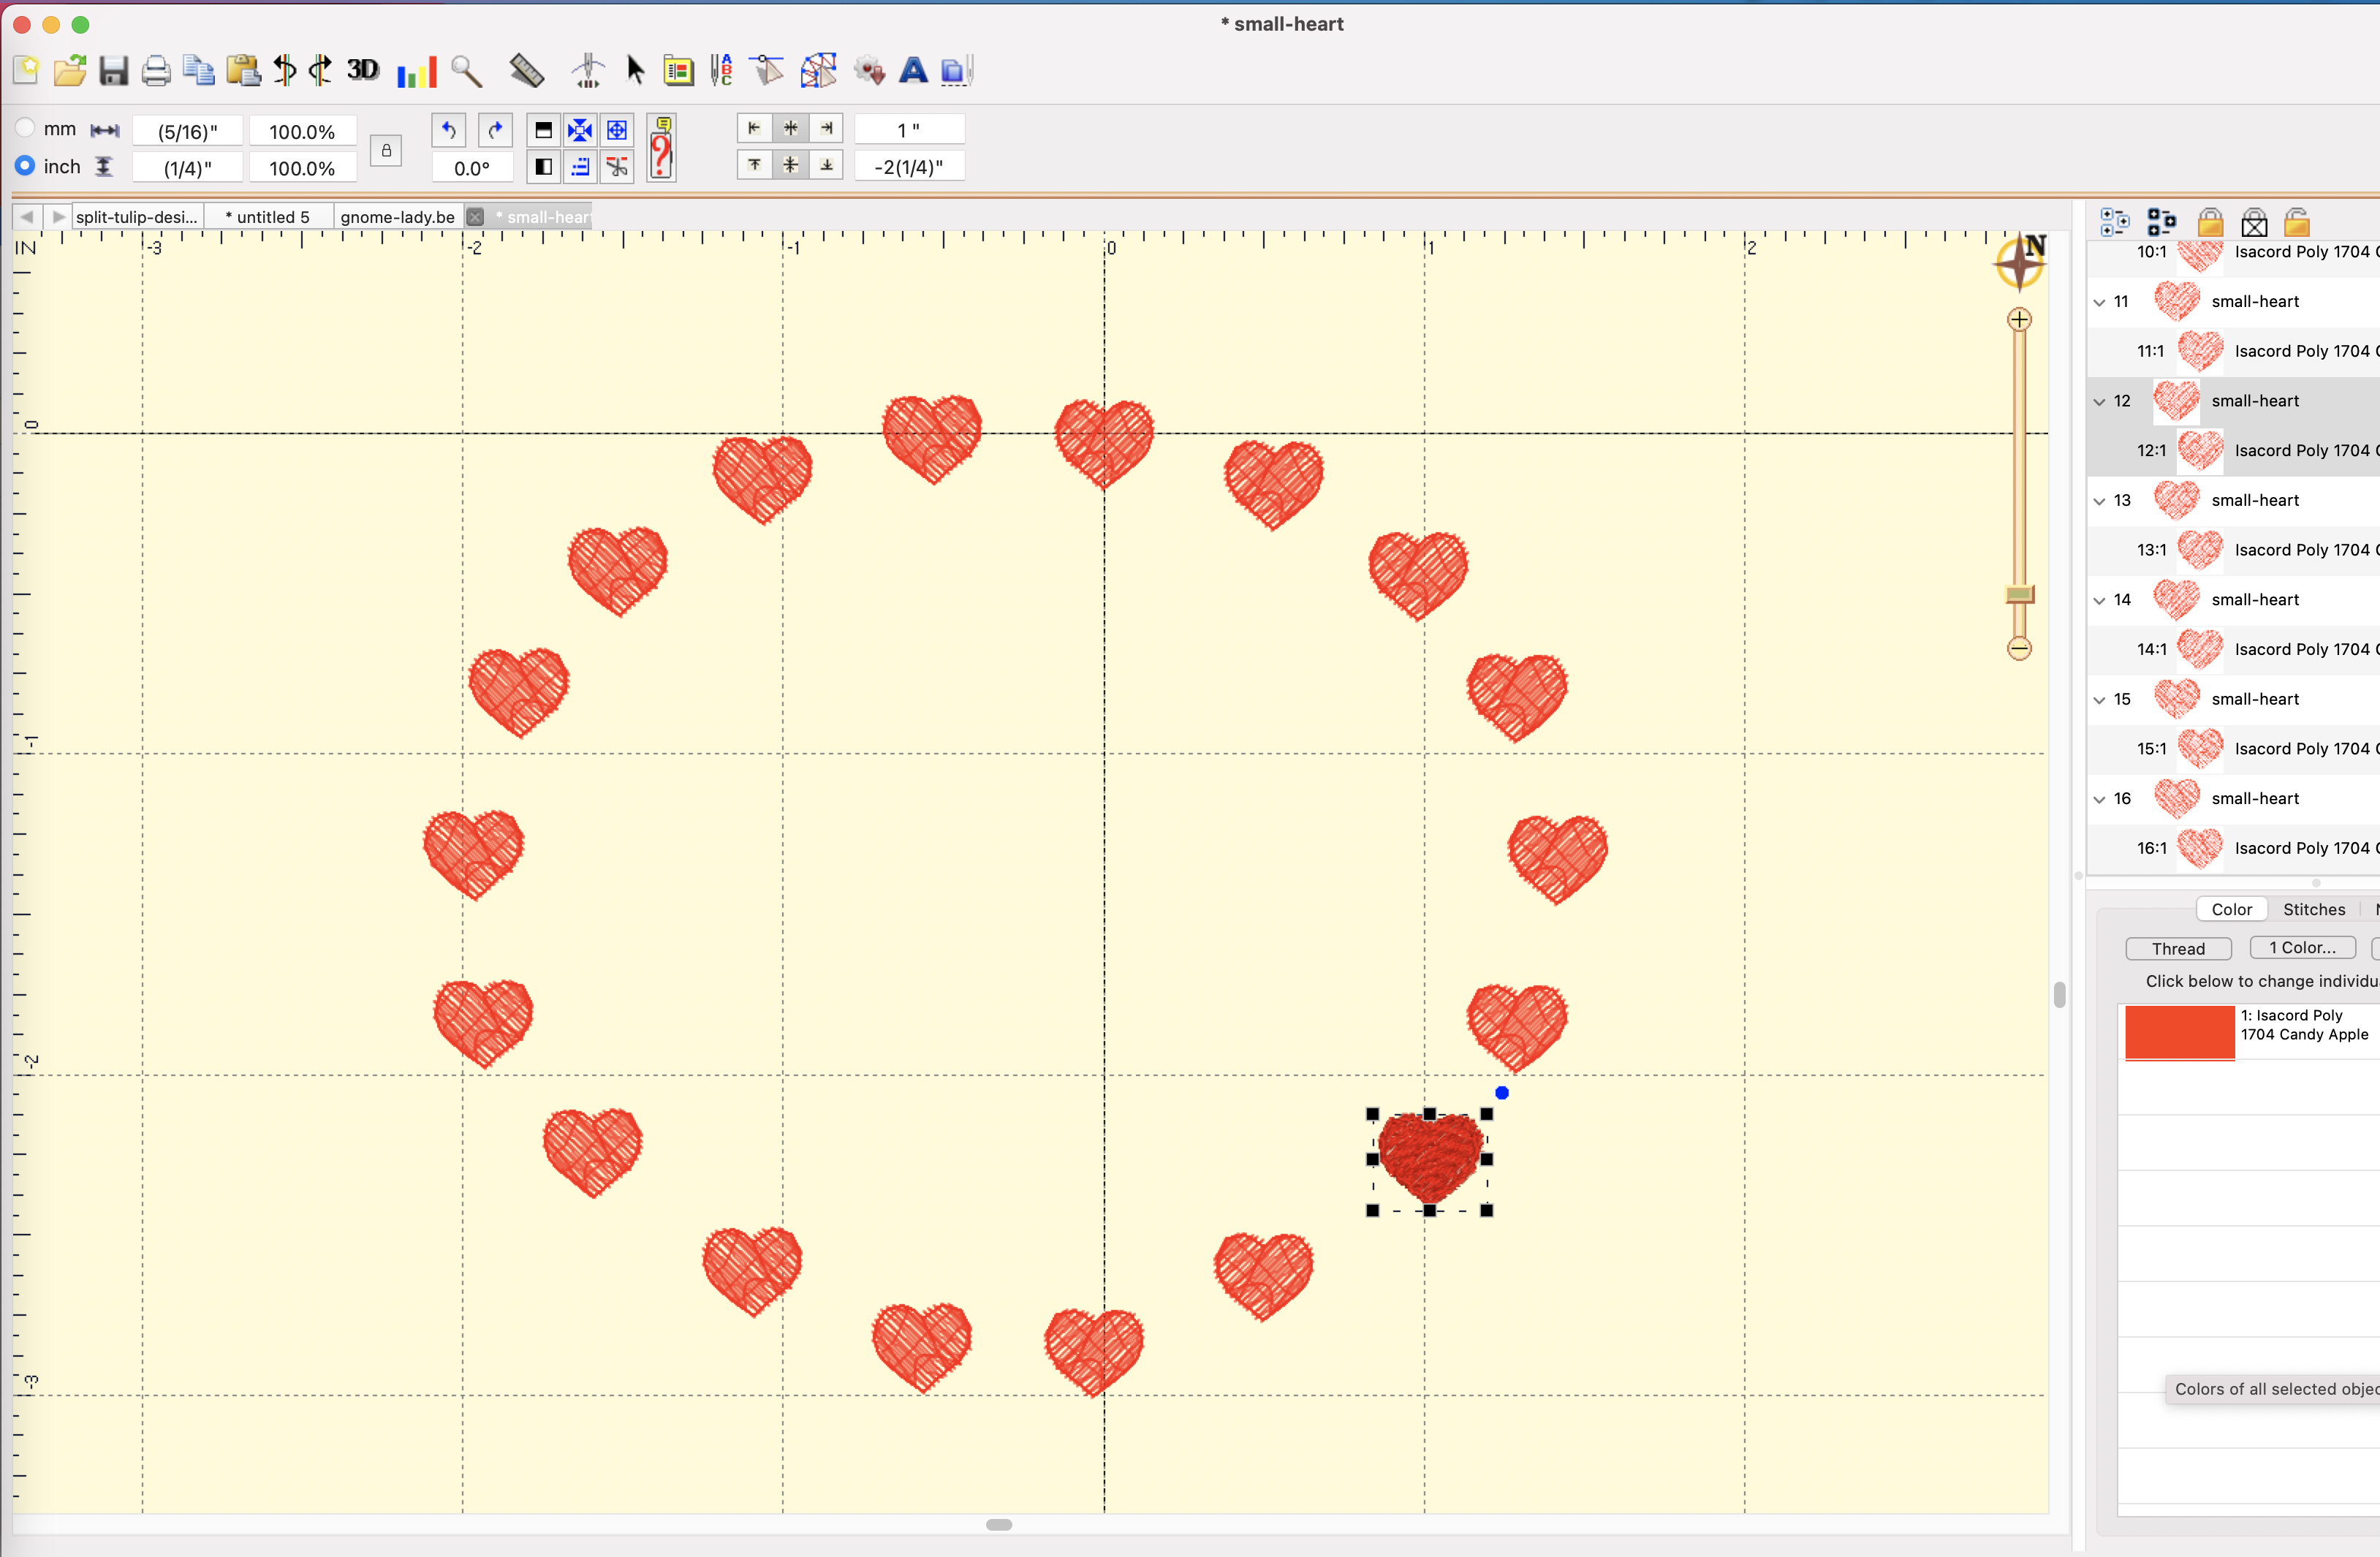
Task: Go to previous tab with left arrow
Action: click(x=27, y=217)
